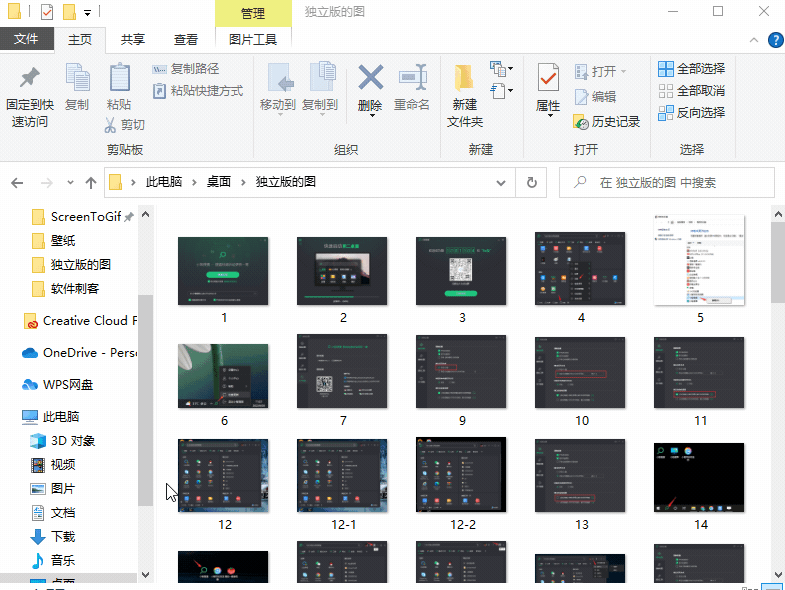Click the Copy (复制) ribbon icon
The height and width of the screenshot is (590, 785).
tap(77, 78)
